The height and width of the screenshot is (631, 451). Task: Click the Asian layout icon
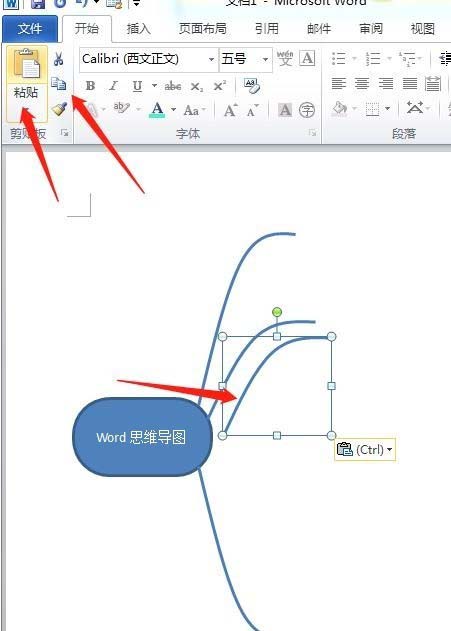[x=414, y=108]
